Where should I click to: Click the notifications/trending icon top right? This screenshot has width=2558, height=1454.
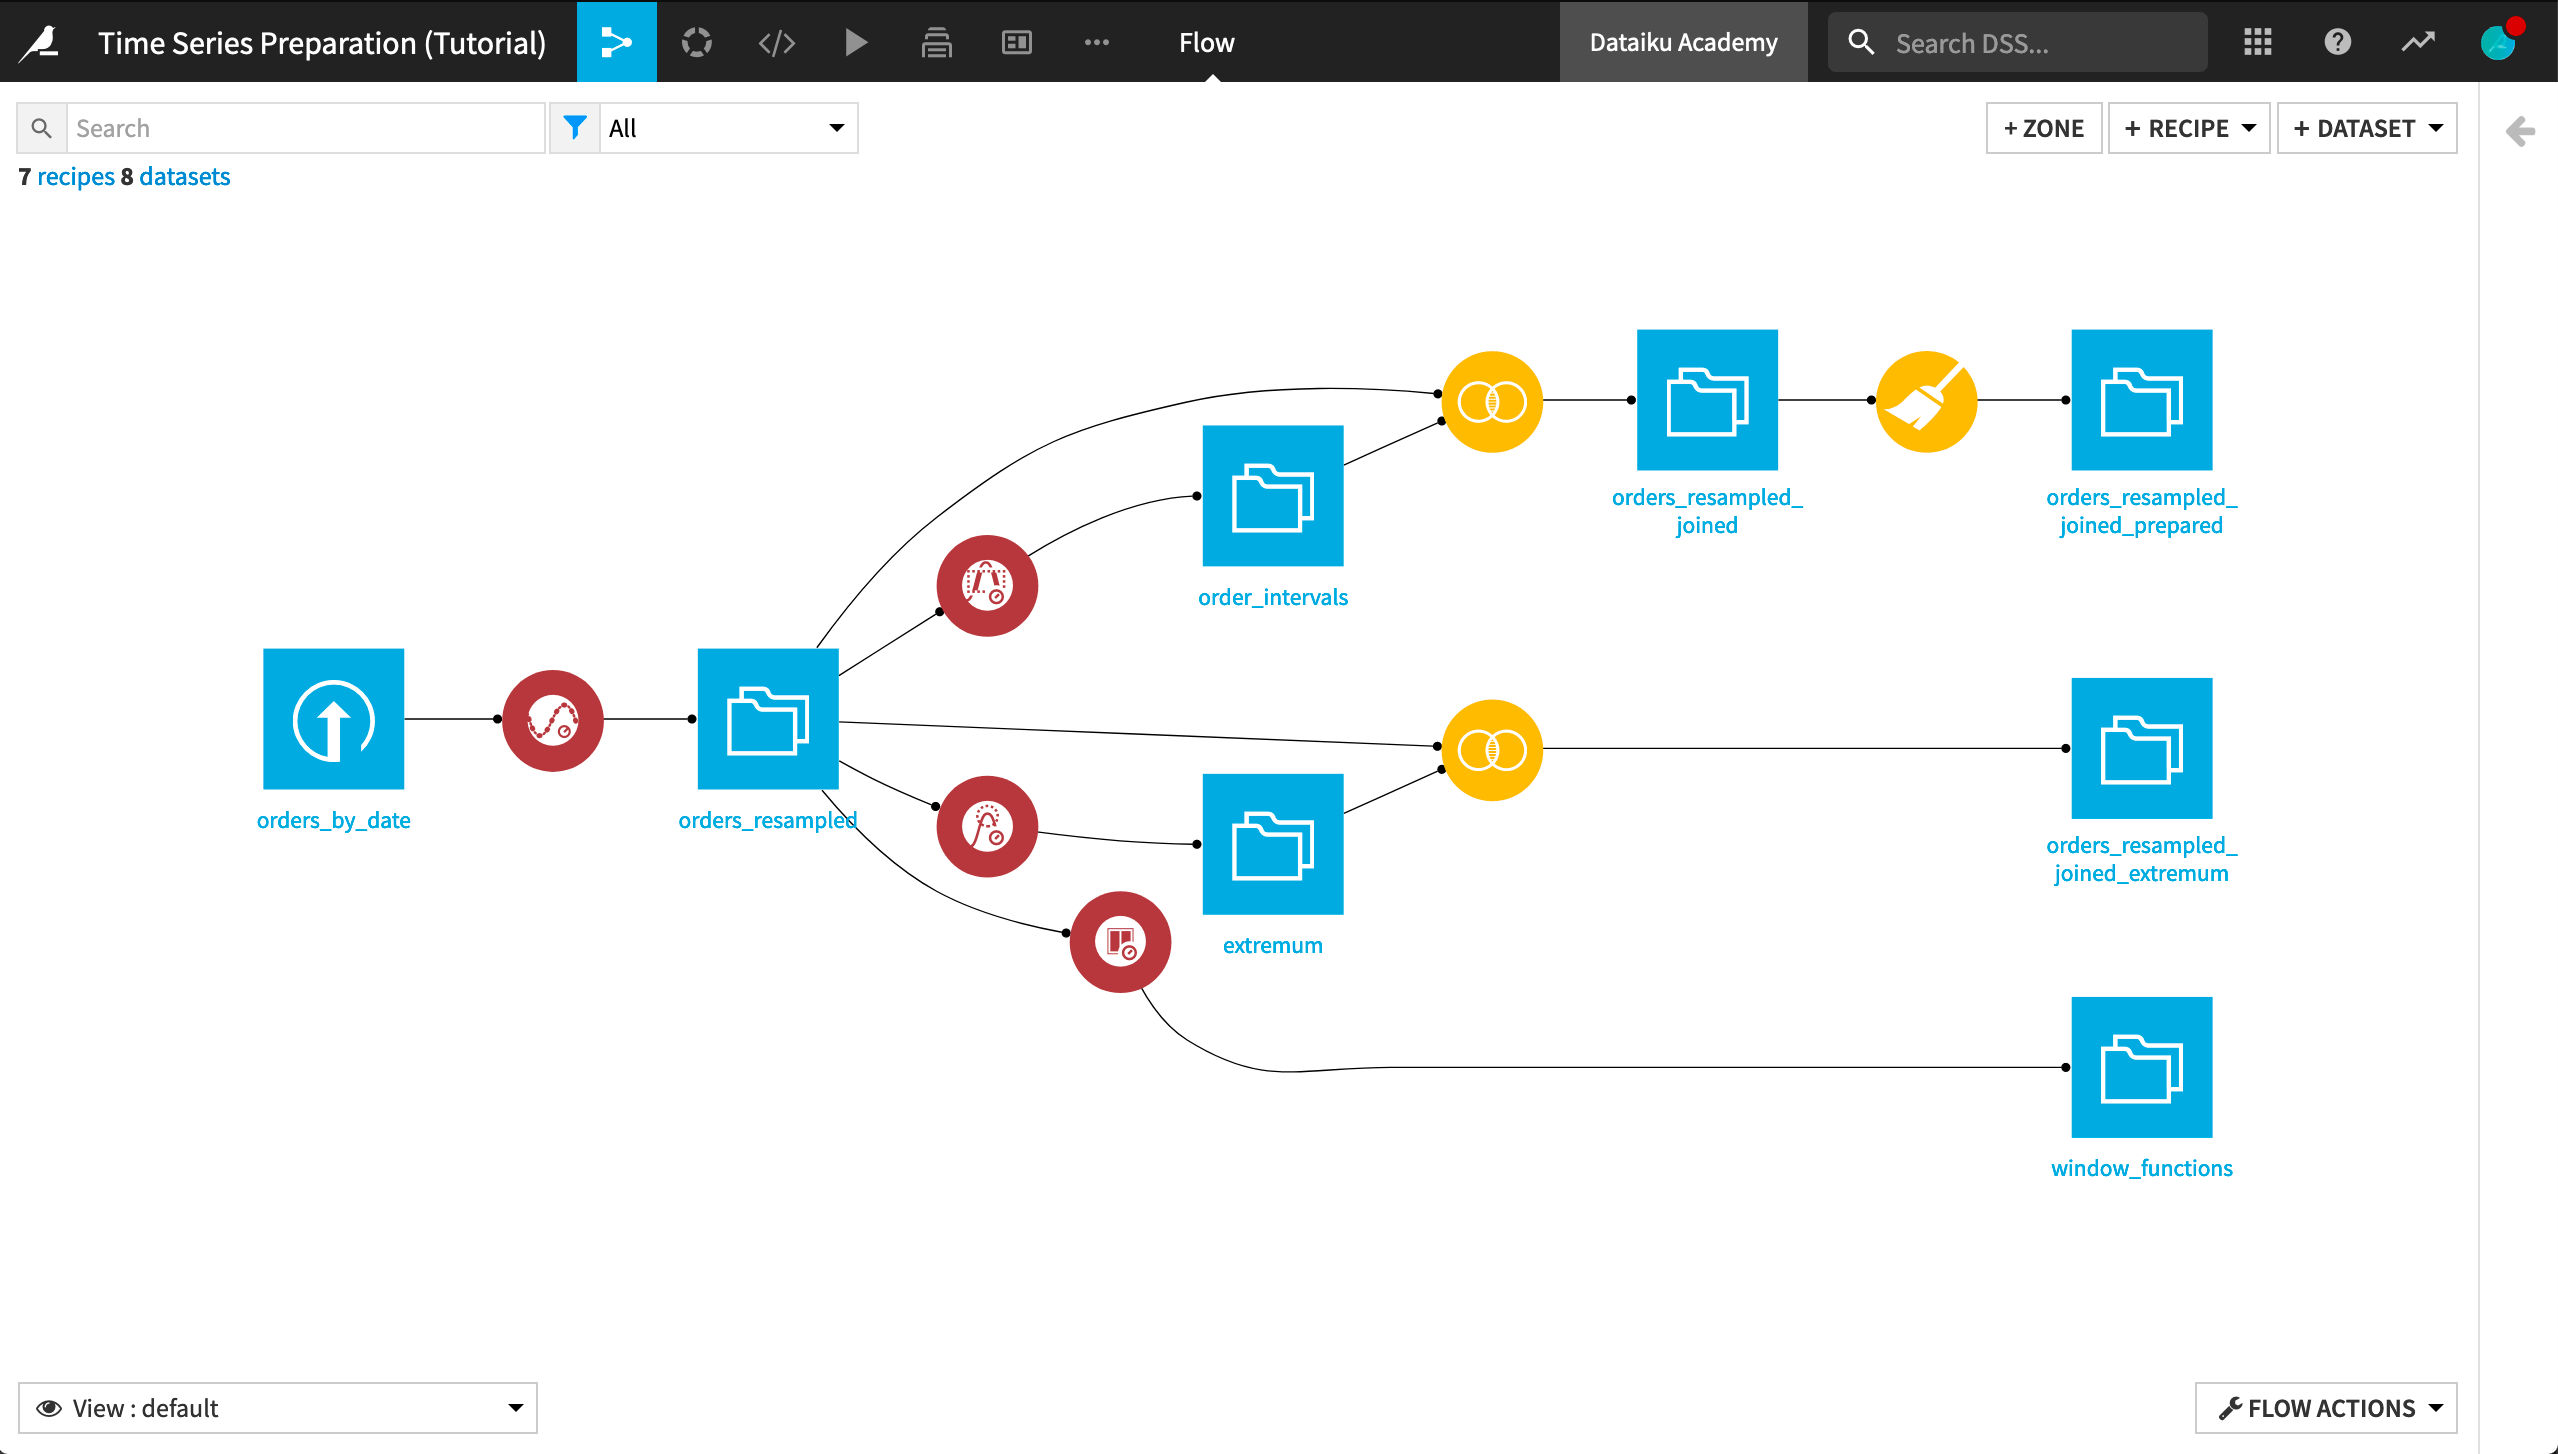point(2421,42)
